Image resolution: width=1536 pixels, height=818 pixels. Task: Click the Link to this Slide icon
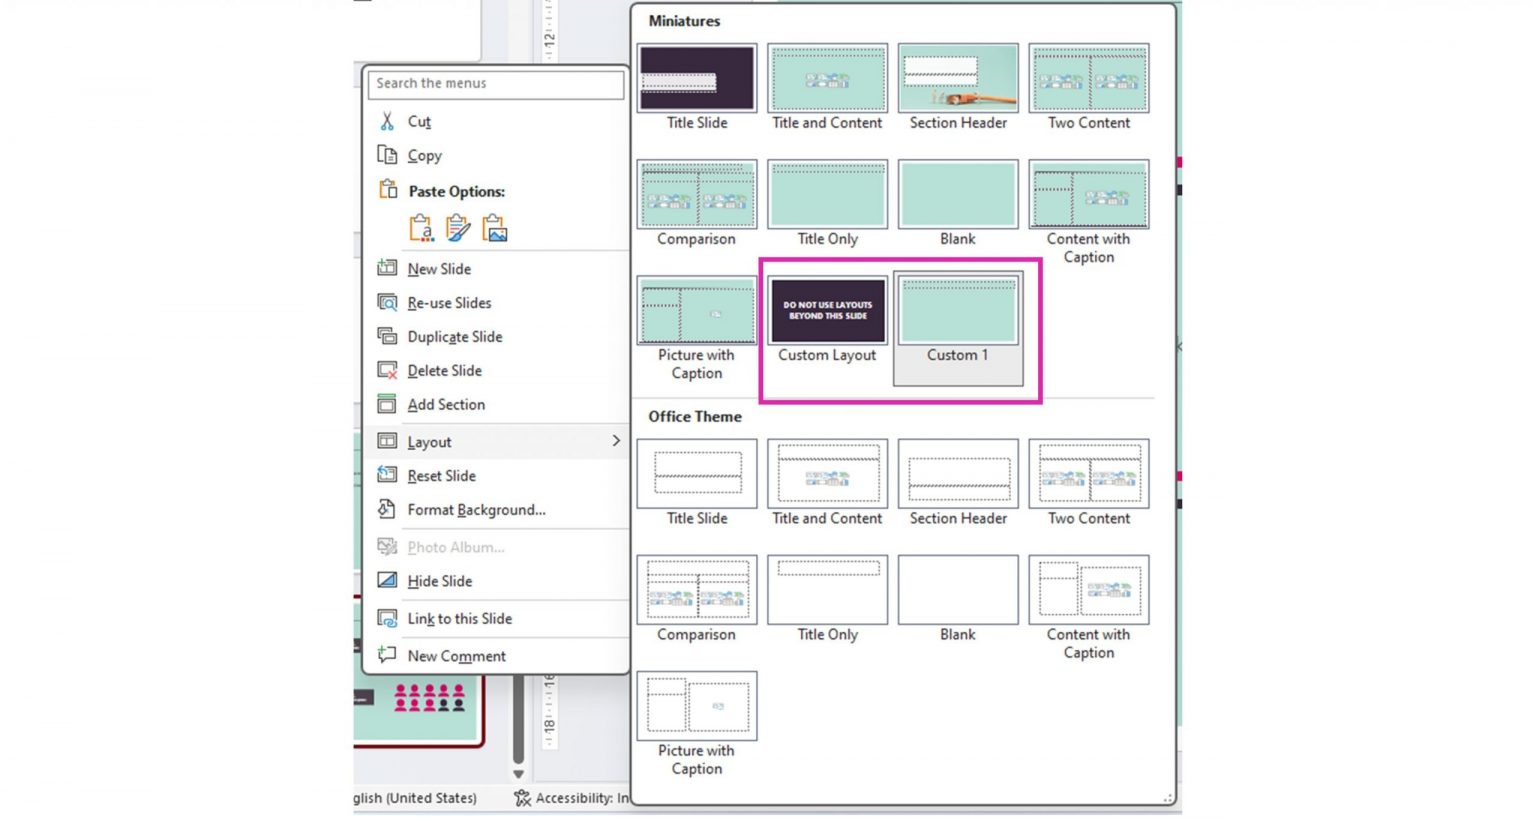tap(387, 618)
